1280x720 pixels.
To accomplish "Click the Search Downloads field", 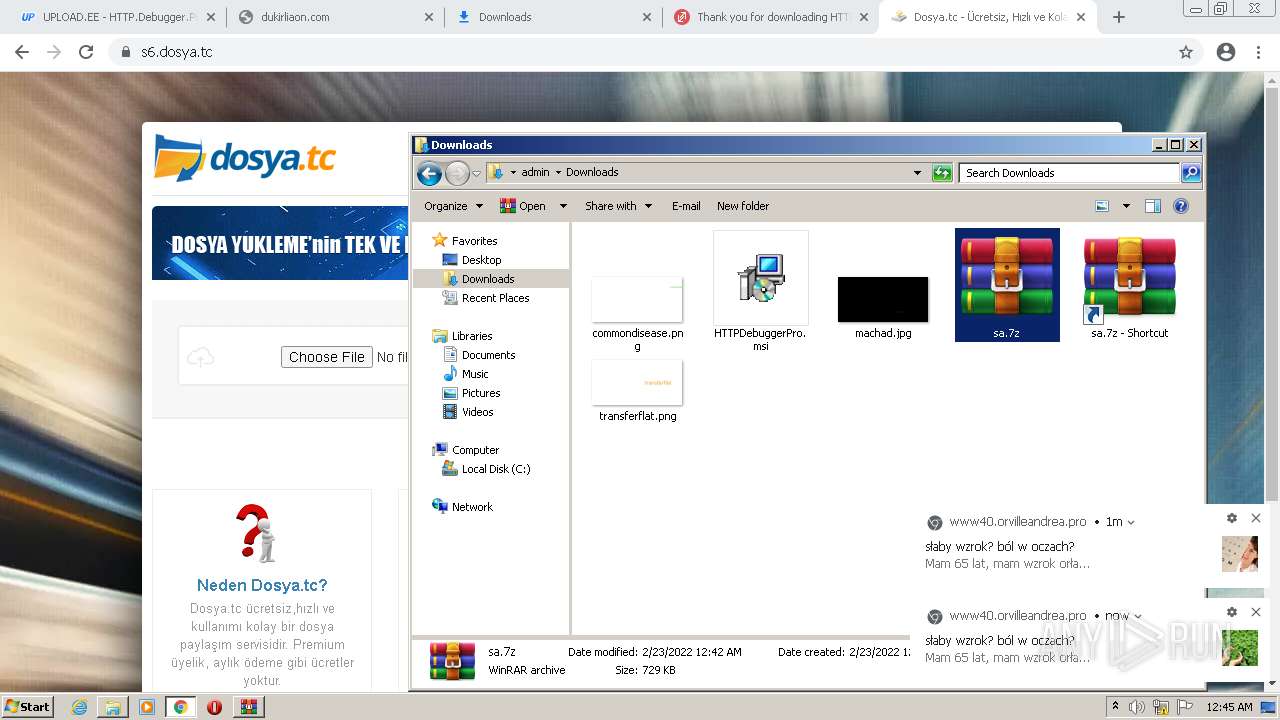I will [x=1069, y=173].
